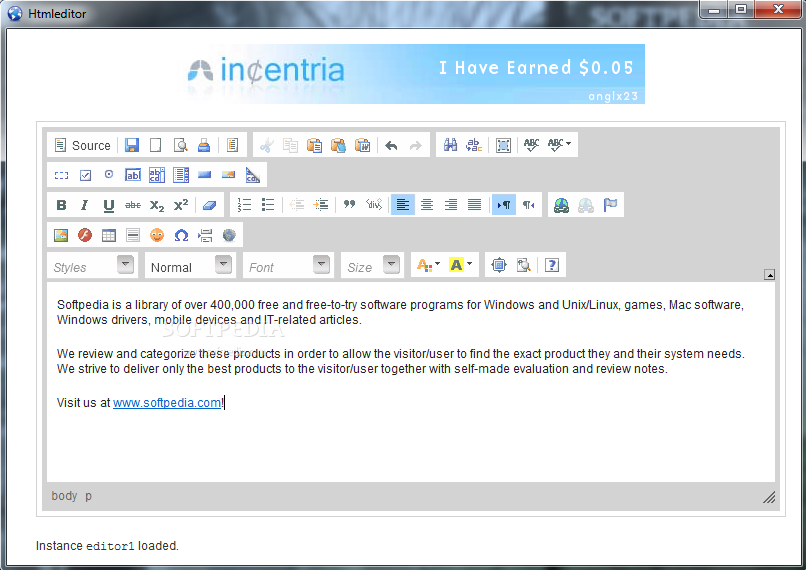Insert a Radio Button field
Viewport: 806px width, 570px height.
(109, 175)
